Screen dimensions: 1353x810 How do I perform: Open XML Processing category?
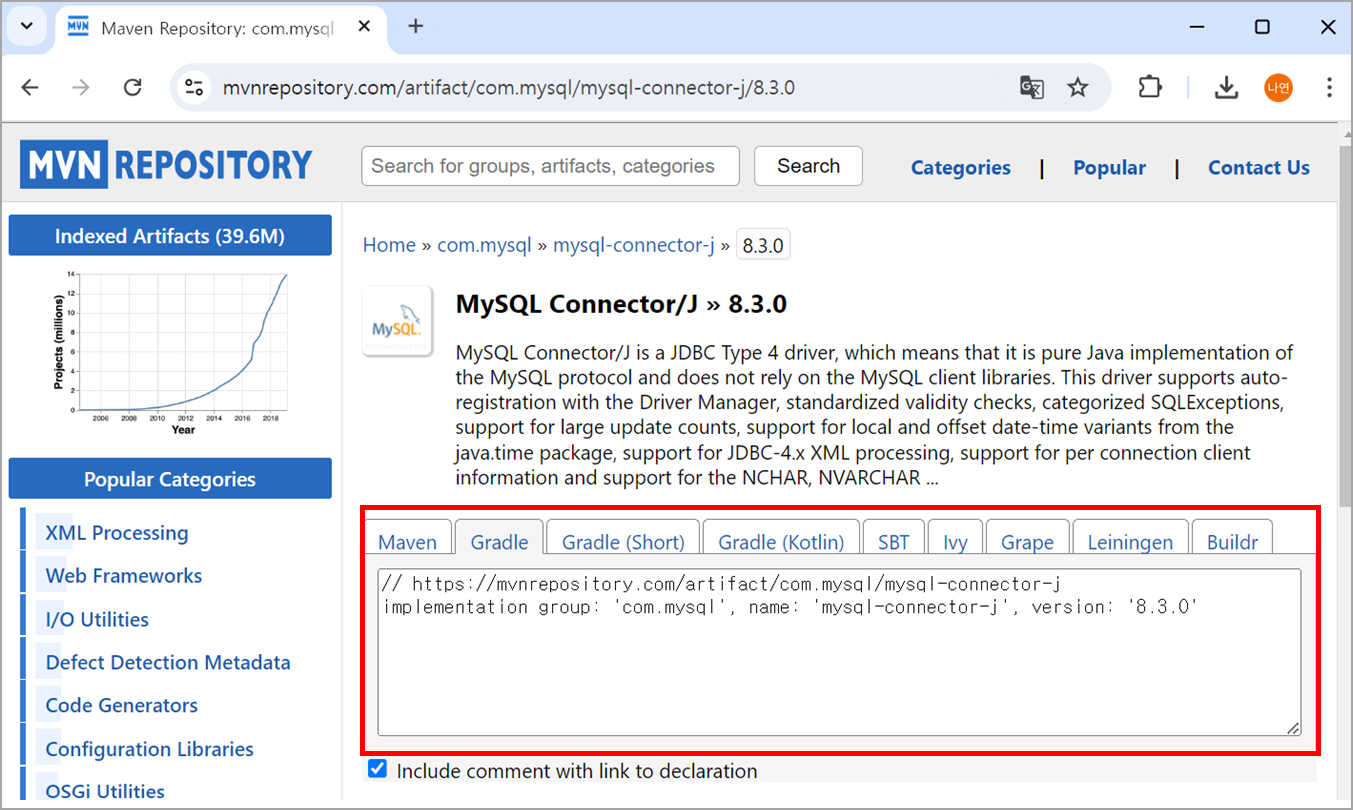(117, 533)
